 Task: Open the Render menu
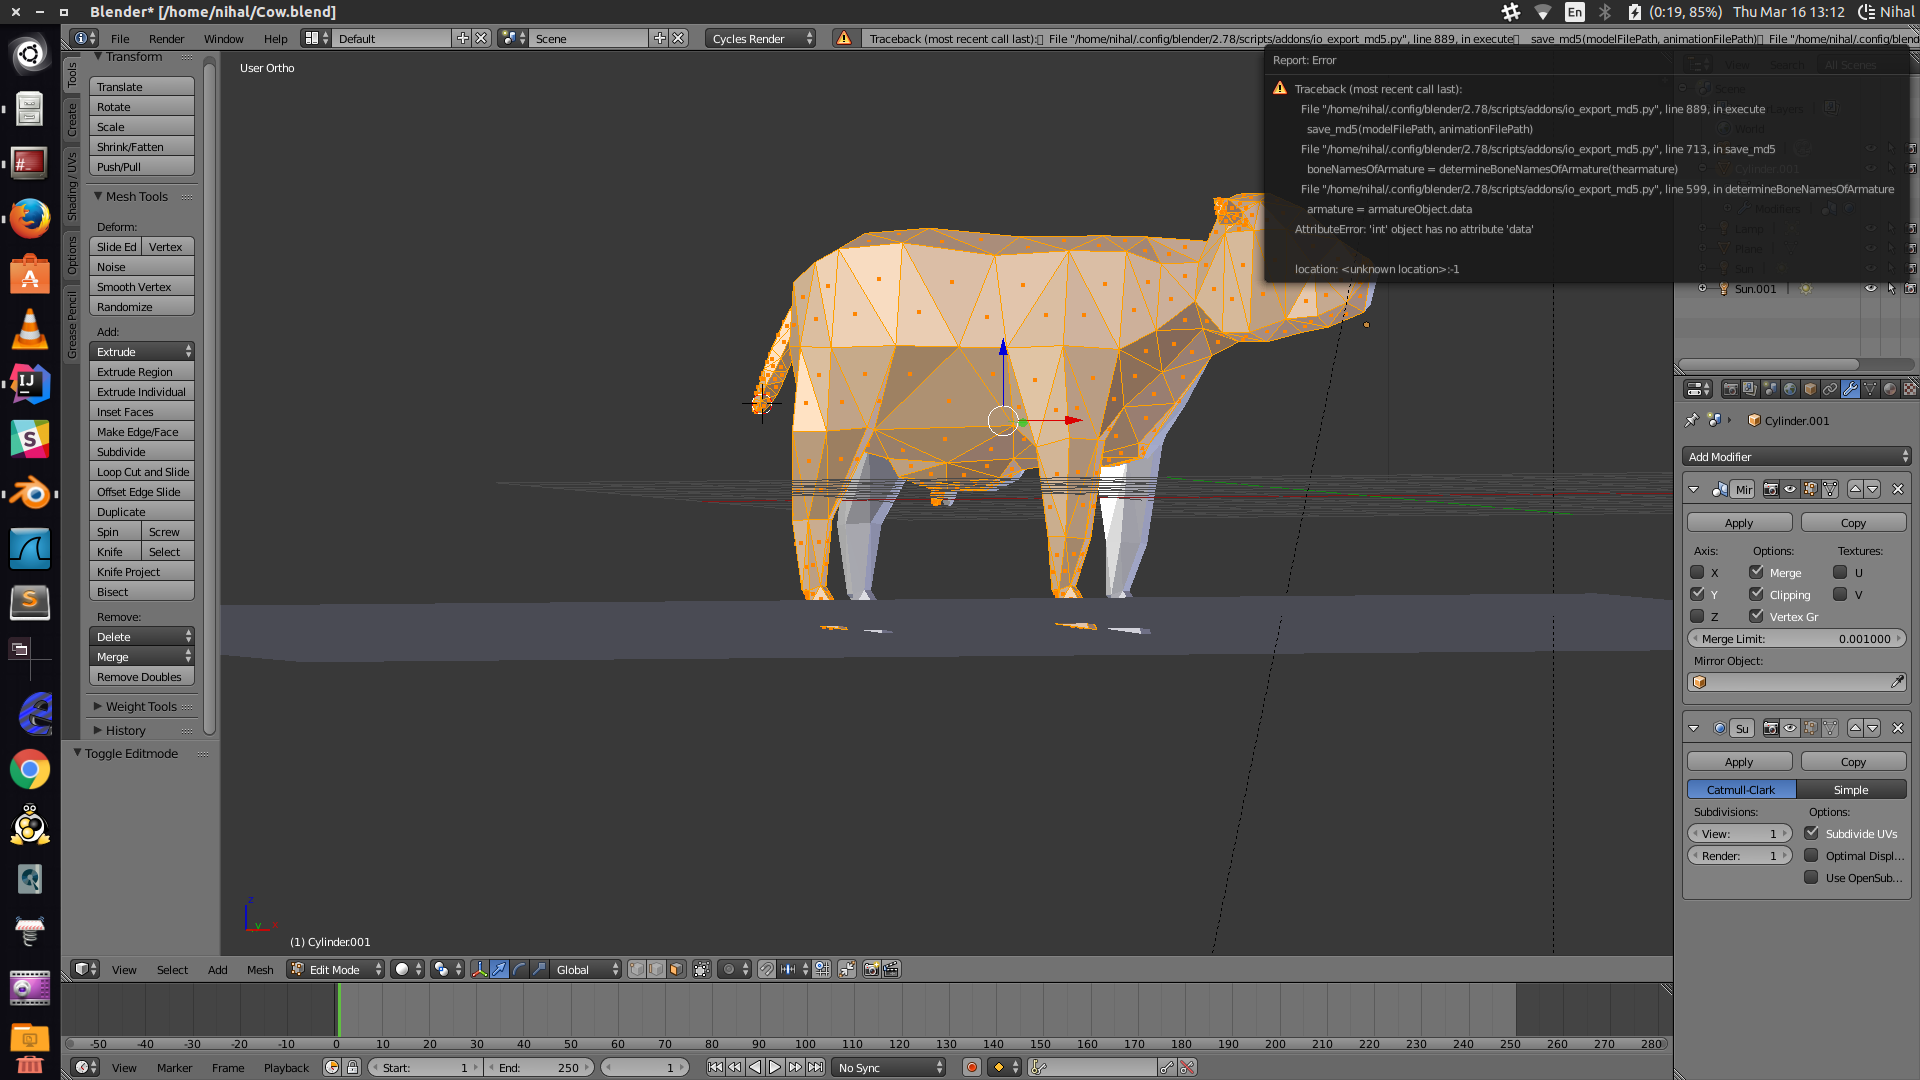tap(166, 38)
